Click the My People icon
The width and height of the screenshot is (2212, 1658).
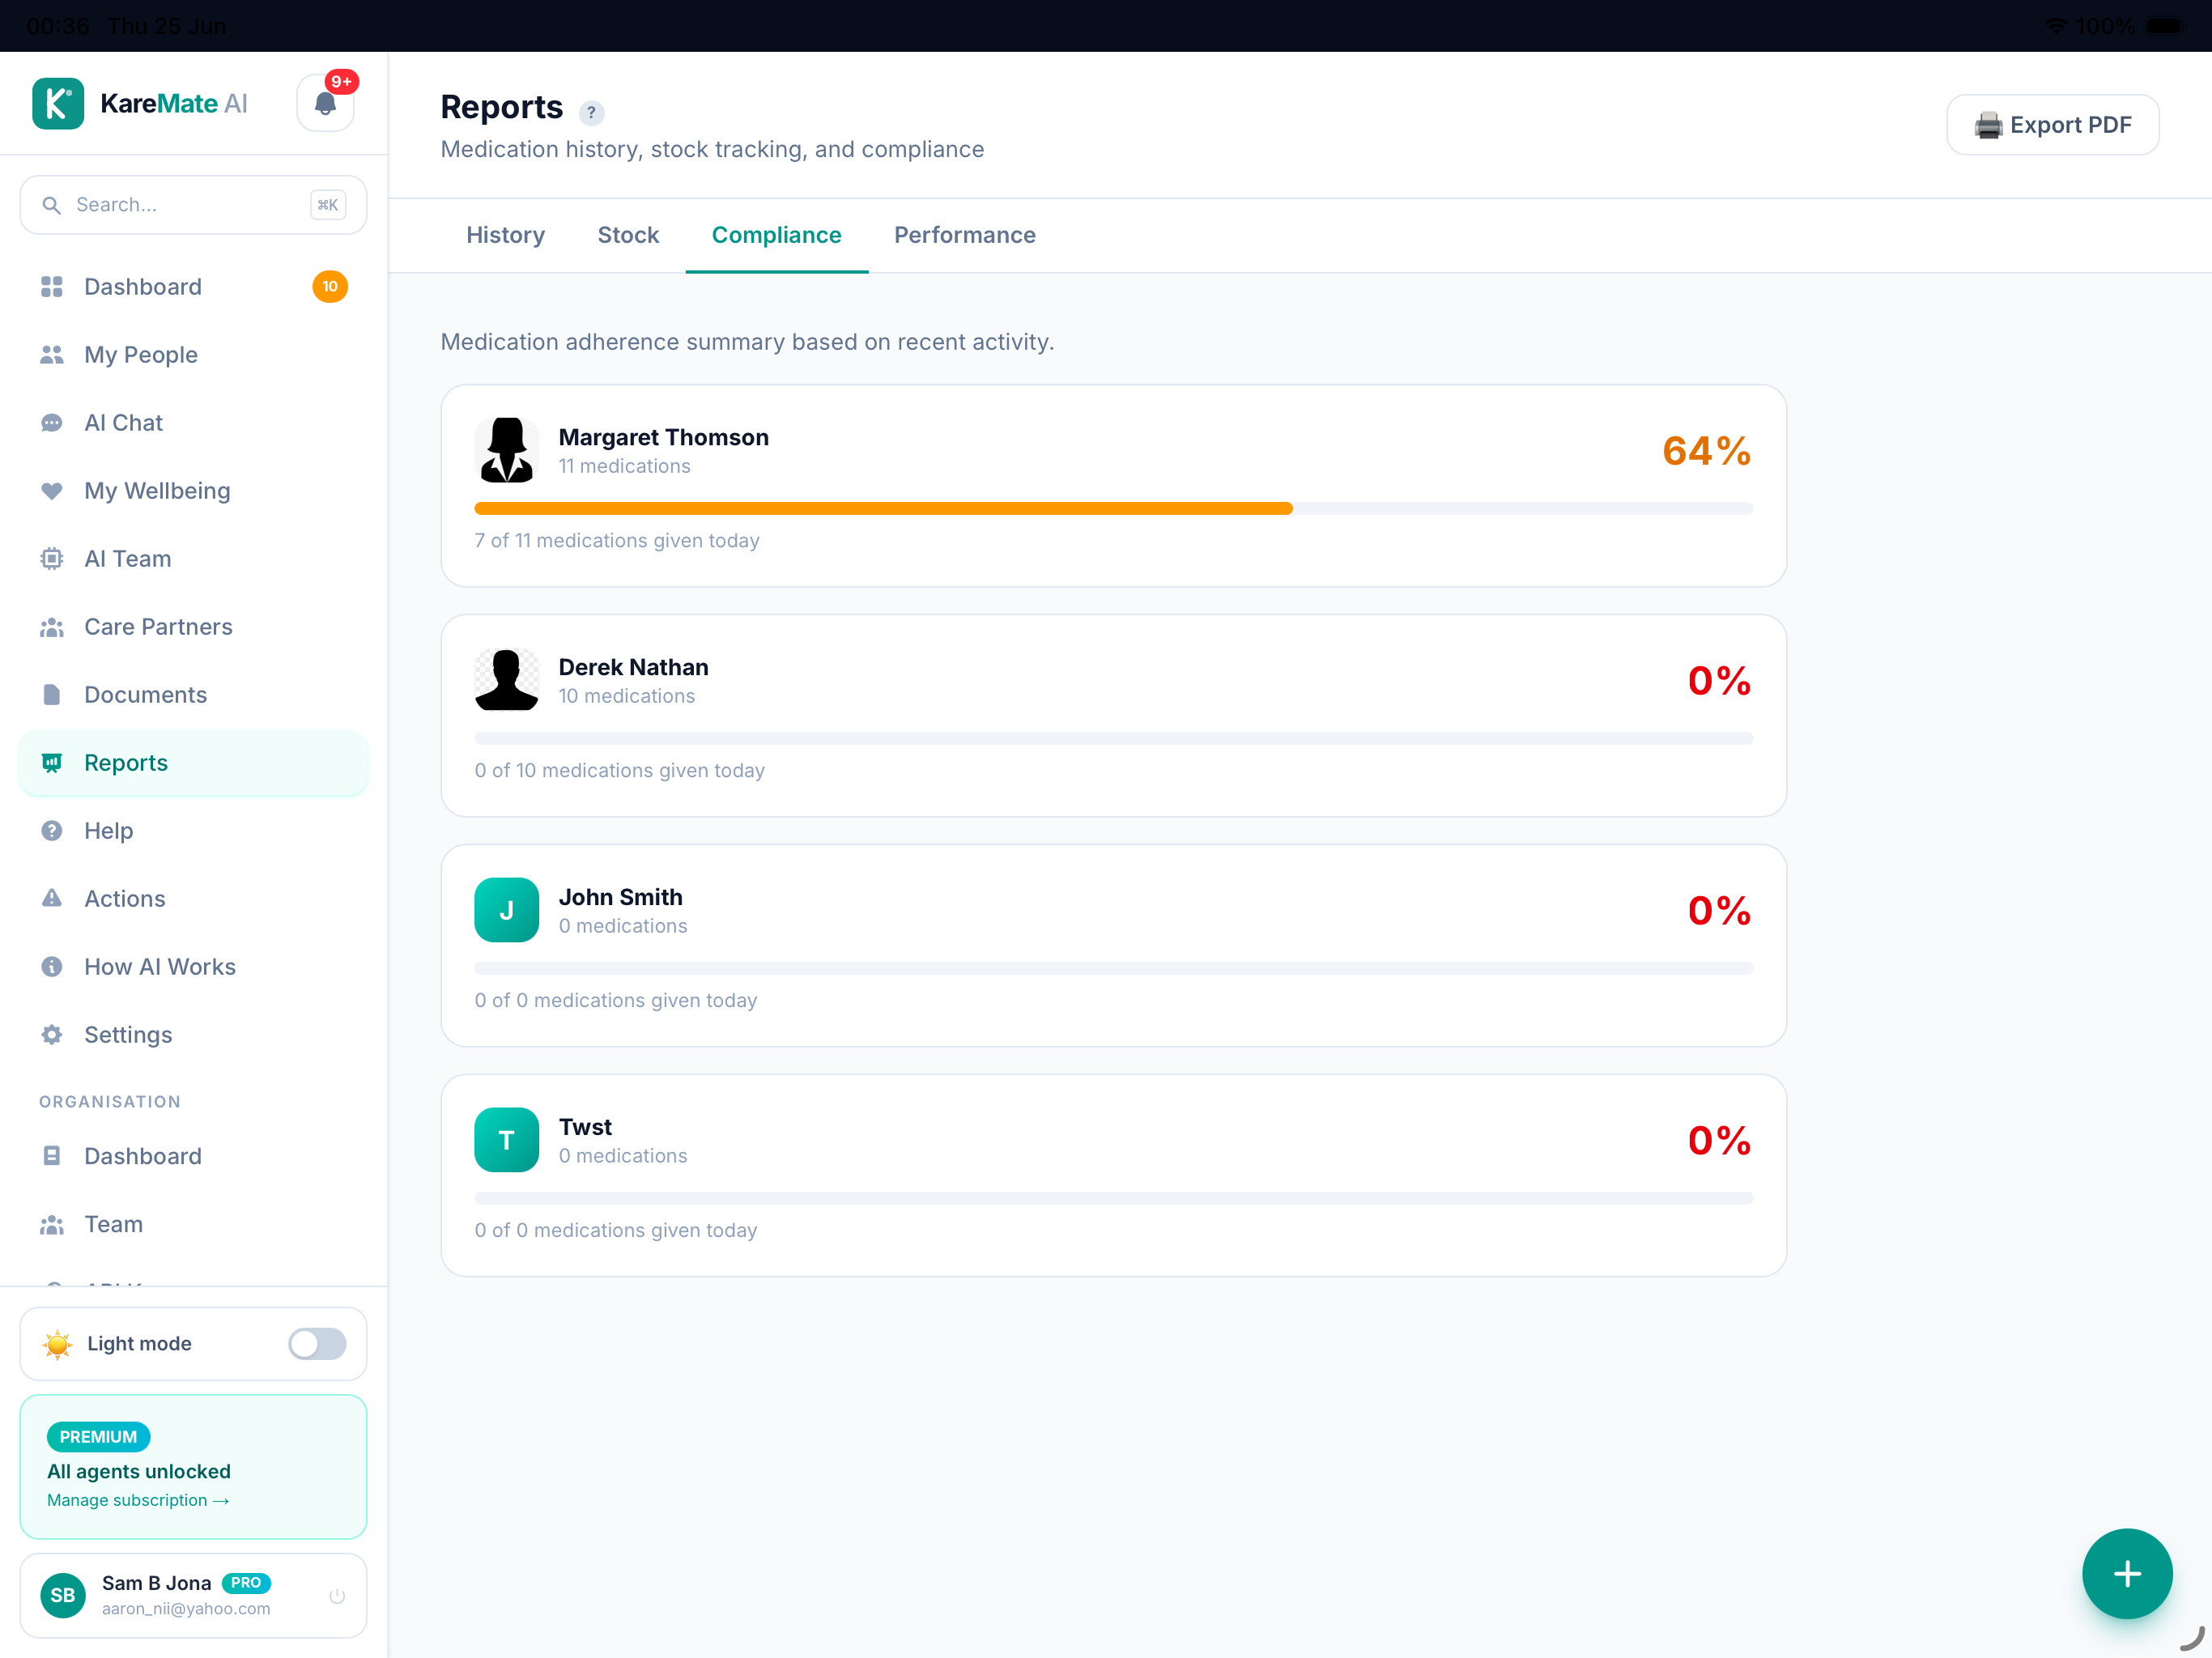point(52,355)
